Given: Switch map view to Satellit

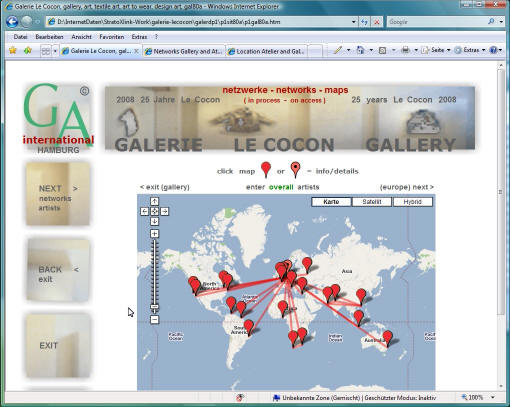Looking at the screenshot, I should (372, 202).
